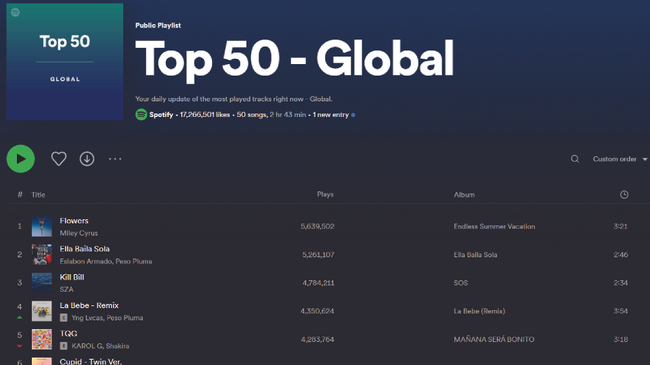Screen dimensions: 650x365
Task: Click the TQG cover thumbnail
Action: [x=42, y=339]
